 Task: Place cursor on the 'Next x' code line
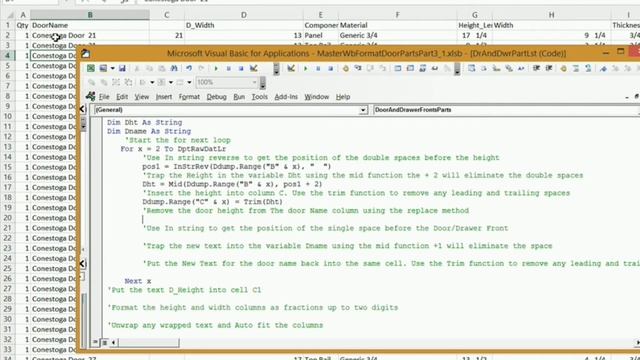(x=138, y=281)
